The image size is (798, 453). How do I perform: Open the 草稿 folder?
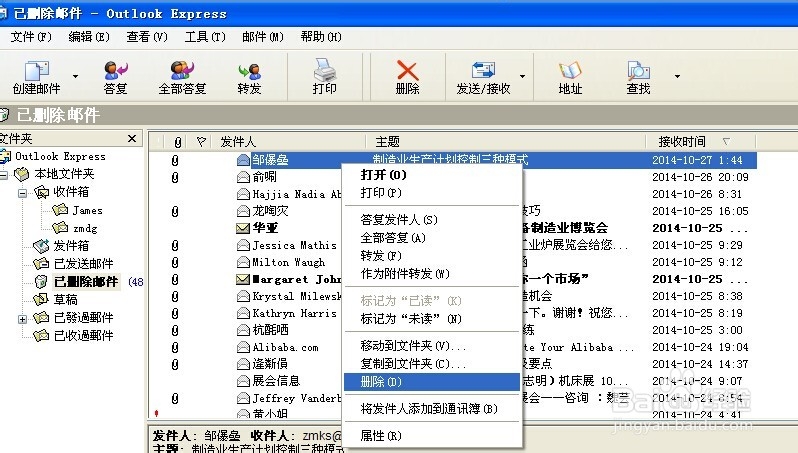[66, 299]
